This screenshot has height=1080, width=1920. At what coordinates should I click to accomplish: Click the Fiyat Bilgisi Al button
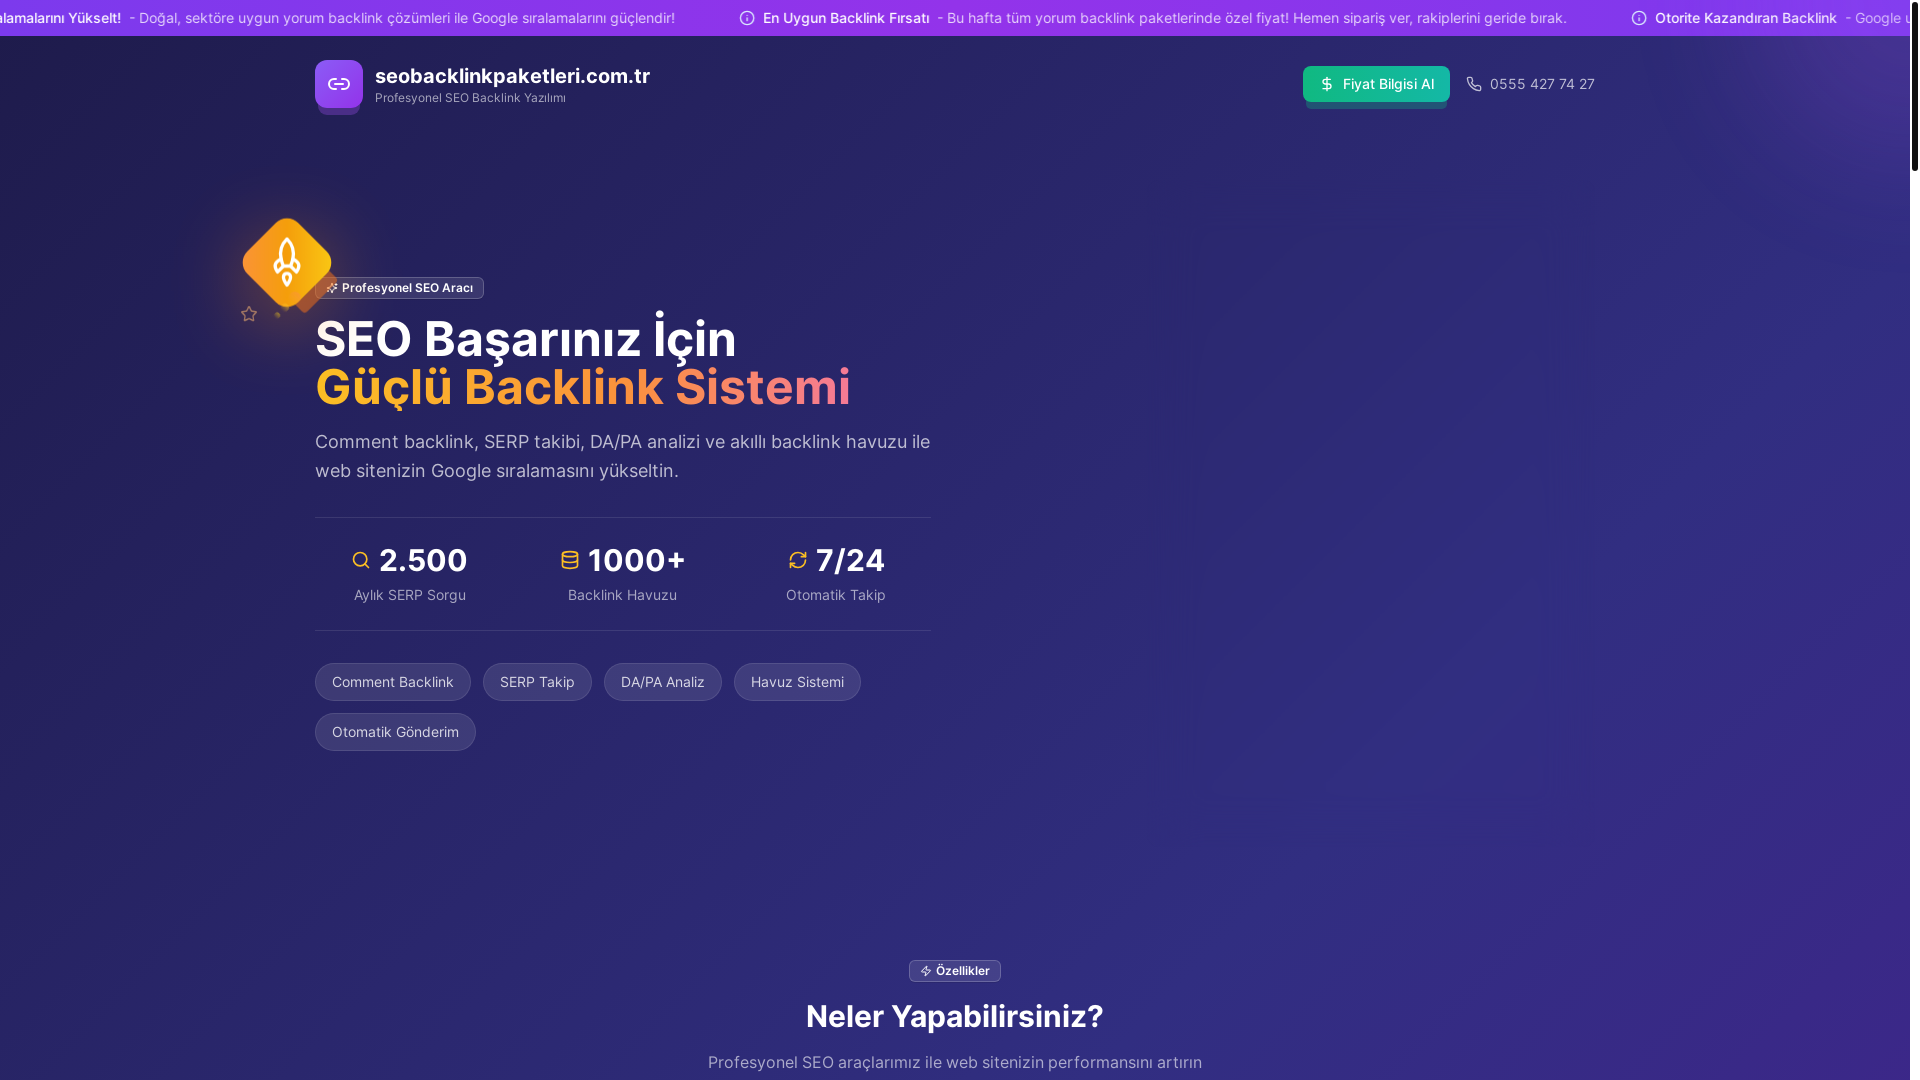point(1376,84)
